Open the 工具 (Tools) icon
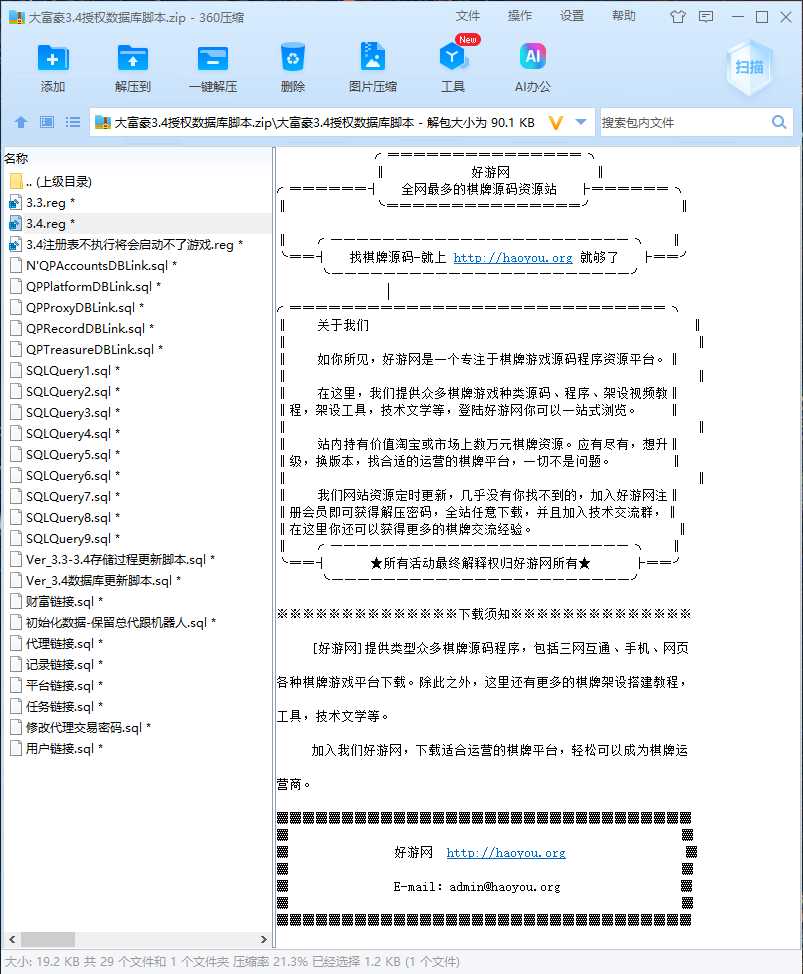Screen dimensions: 803x974 coord(452,57)
